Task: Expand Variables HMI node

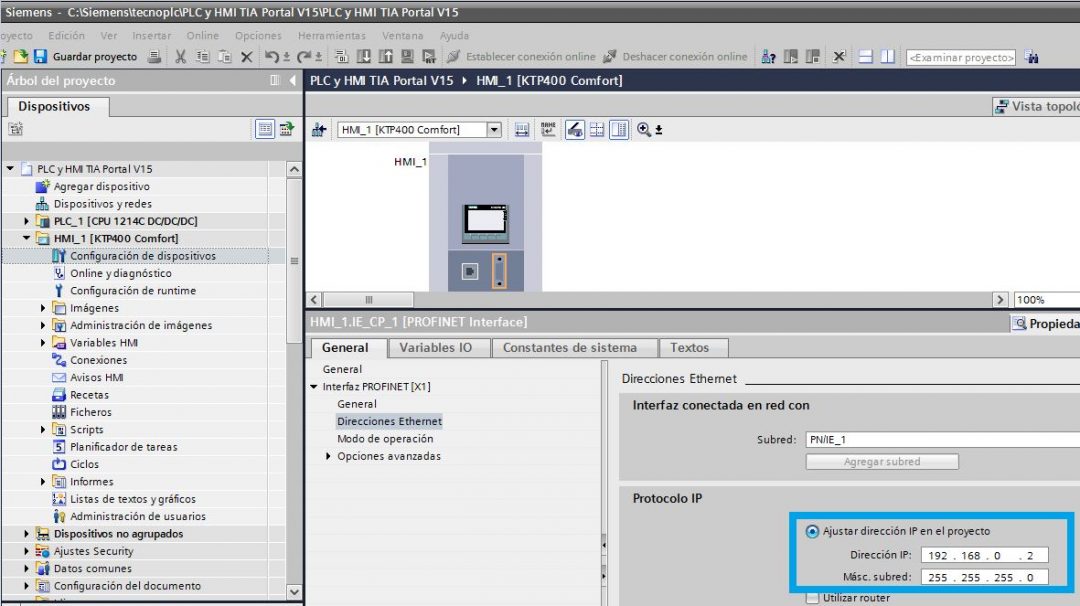Action: pos(43,342)
